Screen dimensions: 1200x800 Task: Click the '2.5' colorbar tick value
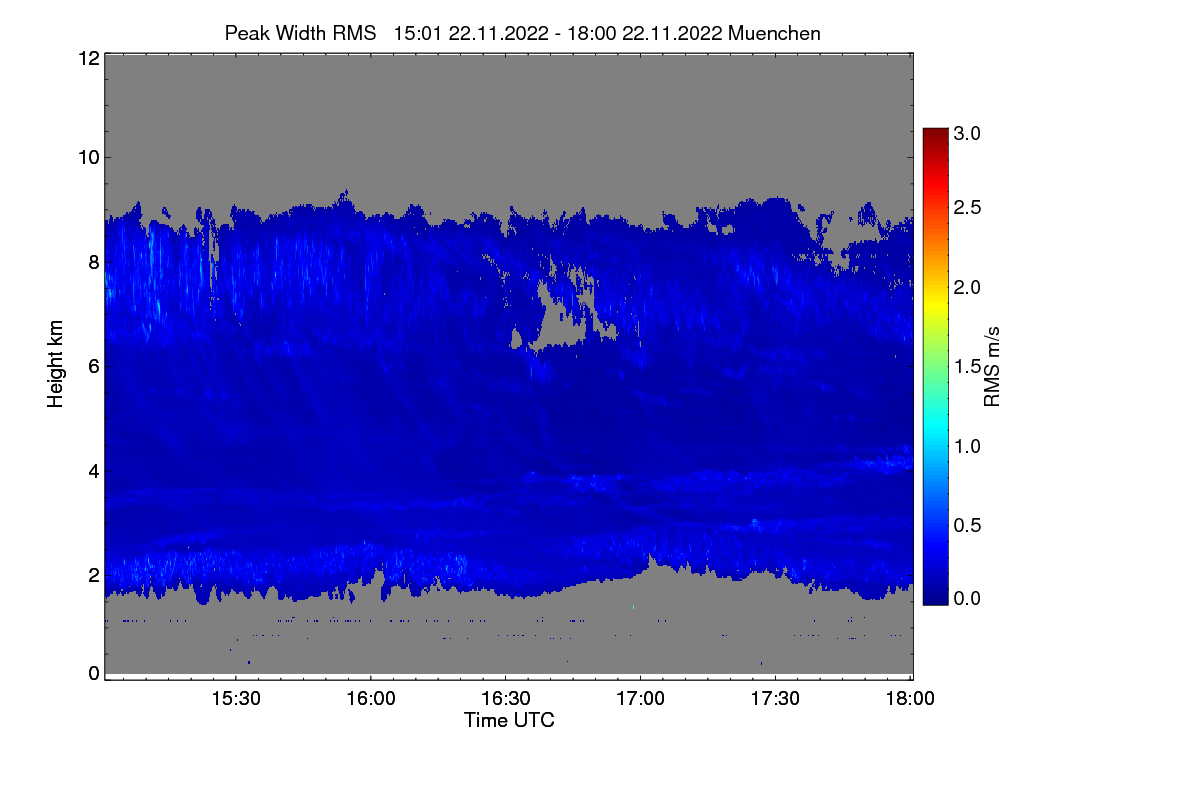(x=968, y=207)
